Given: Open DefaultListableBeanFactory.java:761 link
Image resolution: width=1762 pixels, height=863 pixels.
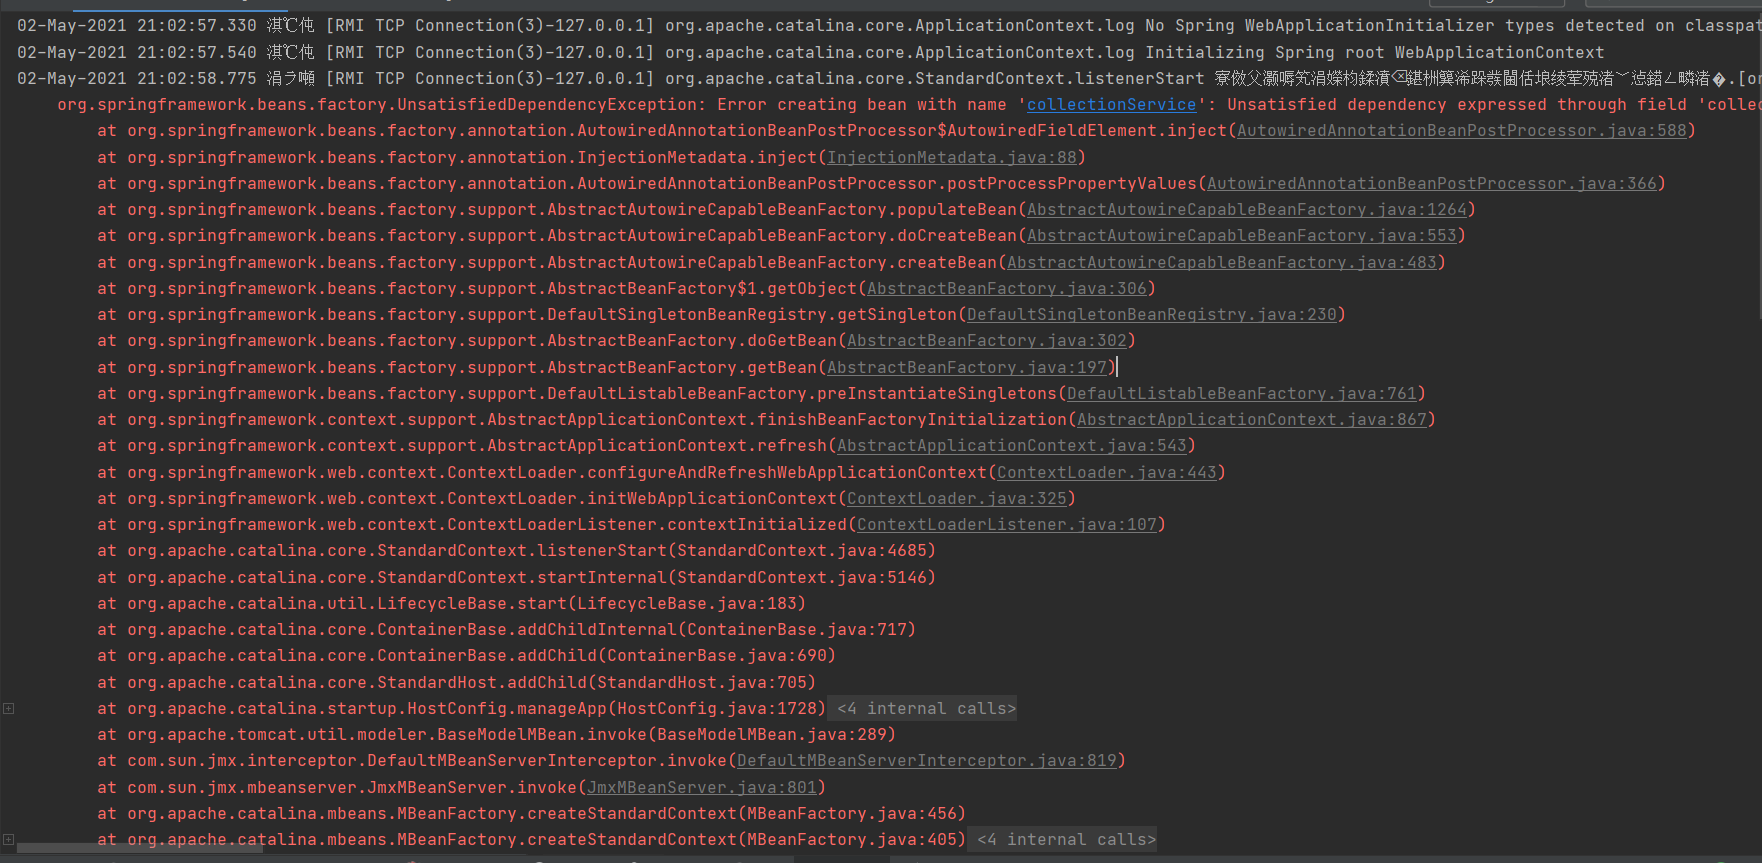Looking at the screenshot, I should 1241,394.
